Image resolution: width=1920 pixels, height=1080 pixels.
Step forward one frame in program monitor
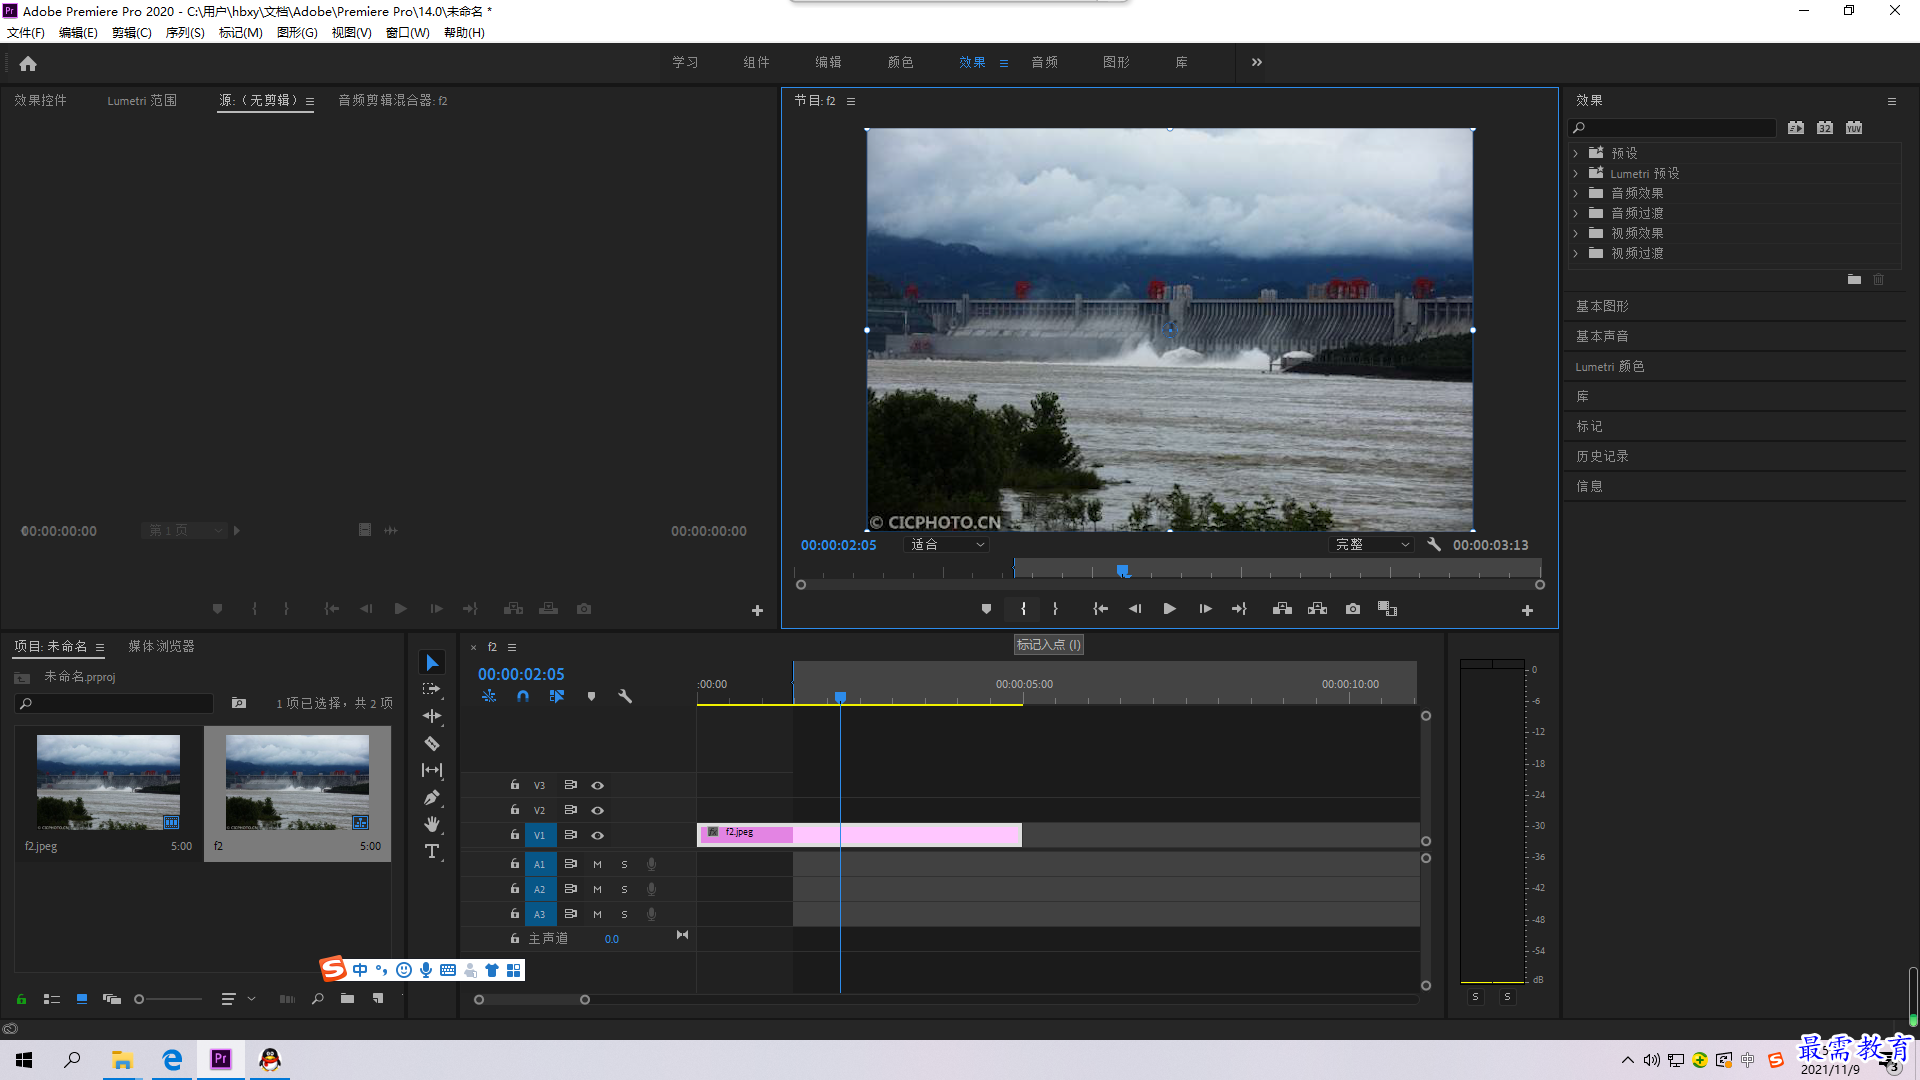pyautogui.click(x=1205, y=609)
